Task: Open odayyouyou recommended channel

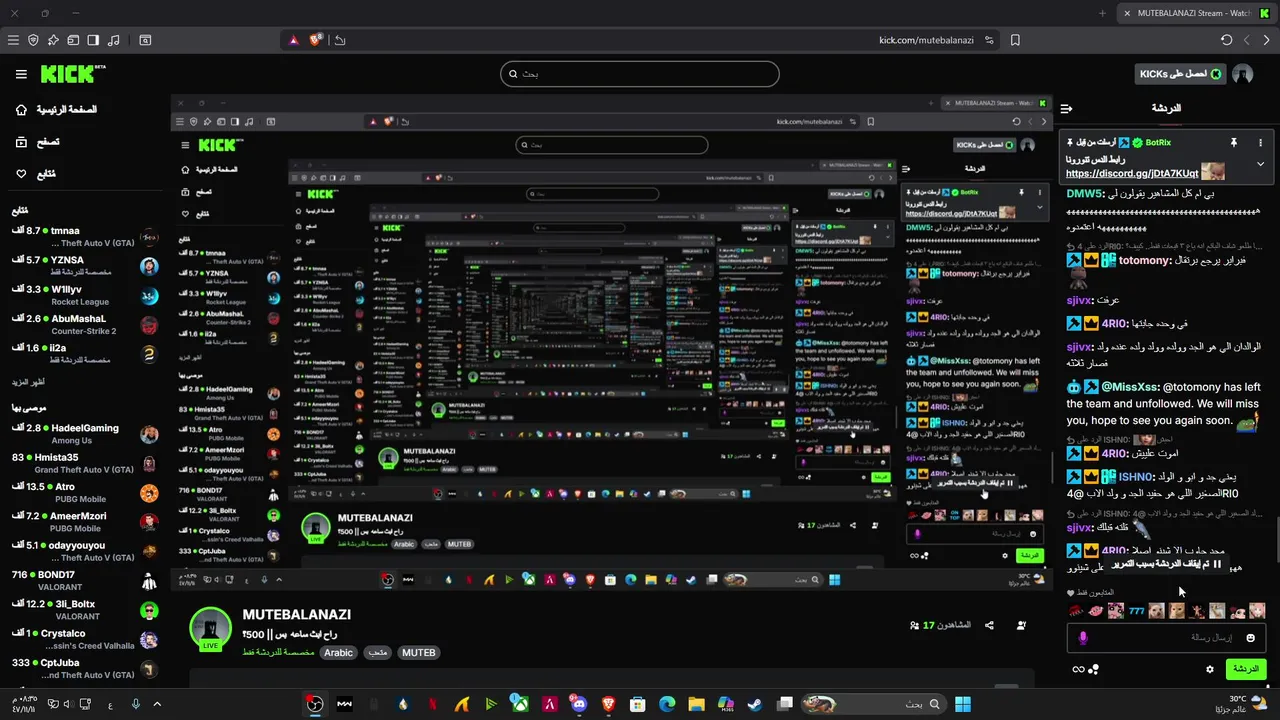Action: pyautogui.click(x=85, y=551)
